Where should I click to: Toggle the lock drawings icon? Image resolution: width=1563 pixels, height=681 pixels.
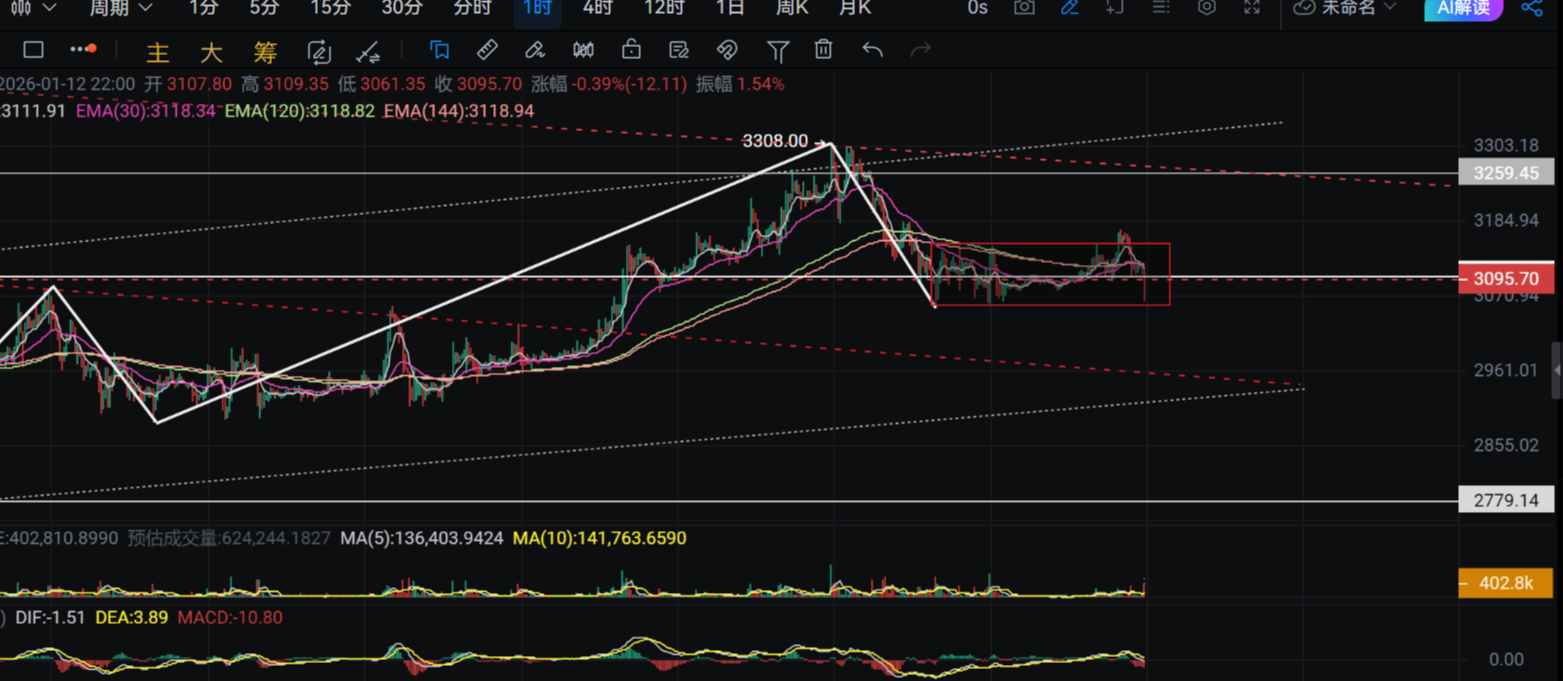(x=631, y=50)
